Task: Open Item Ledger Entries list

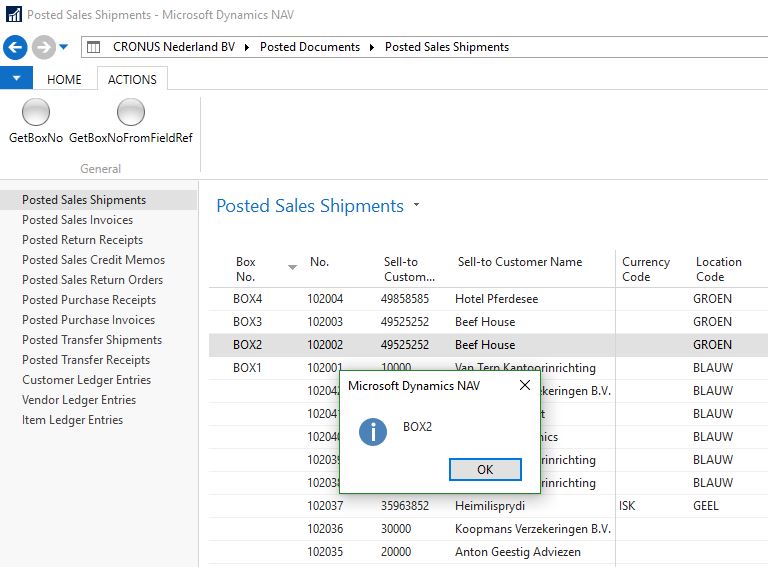Action: 72,420
